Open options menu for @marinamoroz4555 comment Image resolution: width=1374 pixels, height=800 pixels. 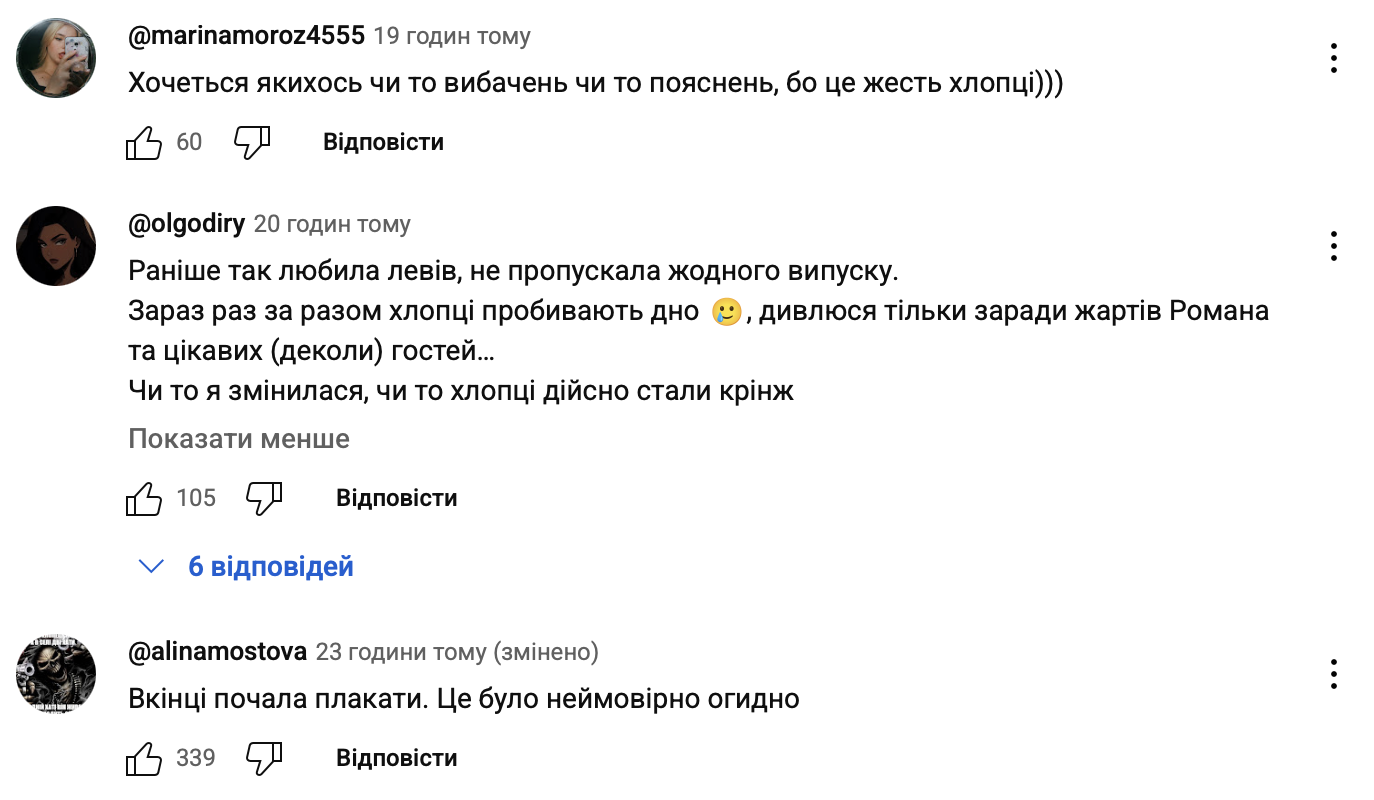(1334, 58)
